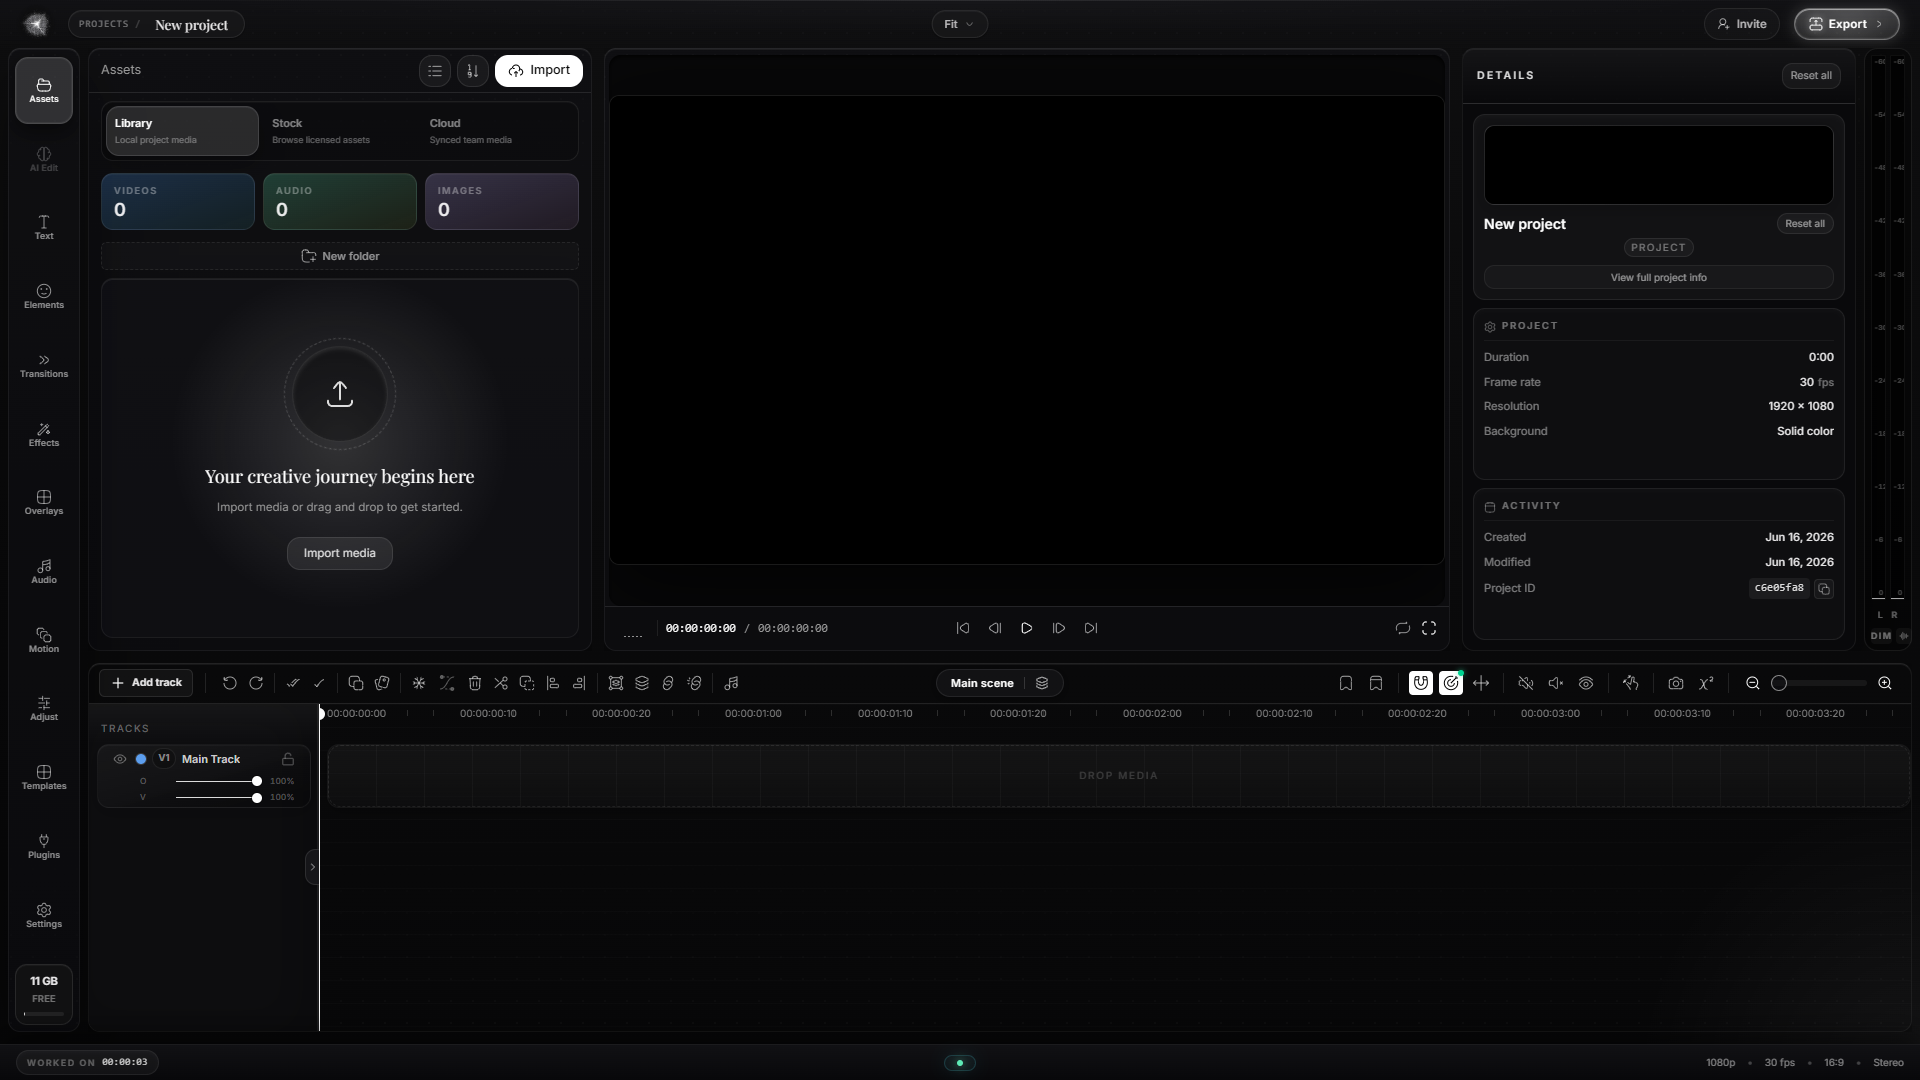Open the Elements panel
This screenshot has height=1080, width=1920.
pos(44,297)
